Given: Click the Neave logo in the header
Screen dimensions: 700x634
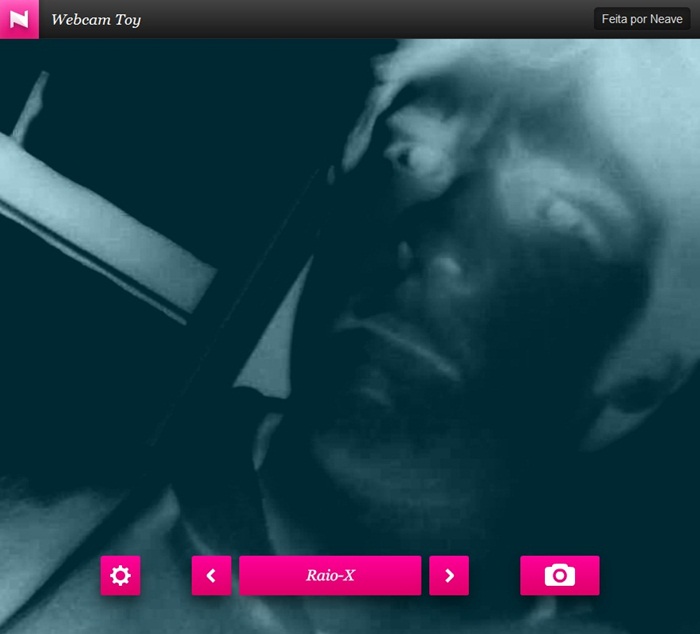Looking at the screenshot, I should pyautogui.click(x=19, y=19).
